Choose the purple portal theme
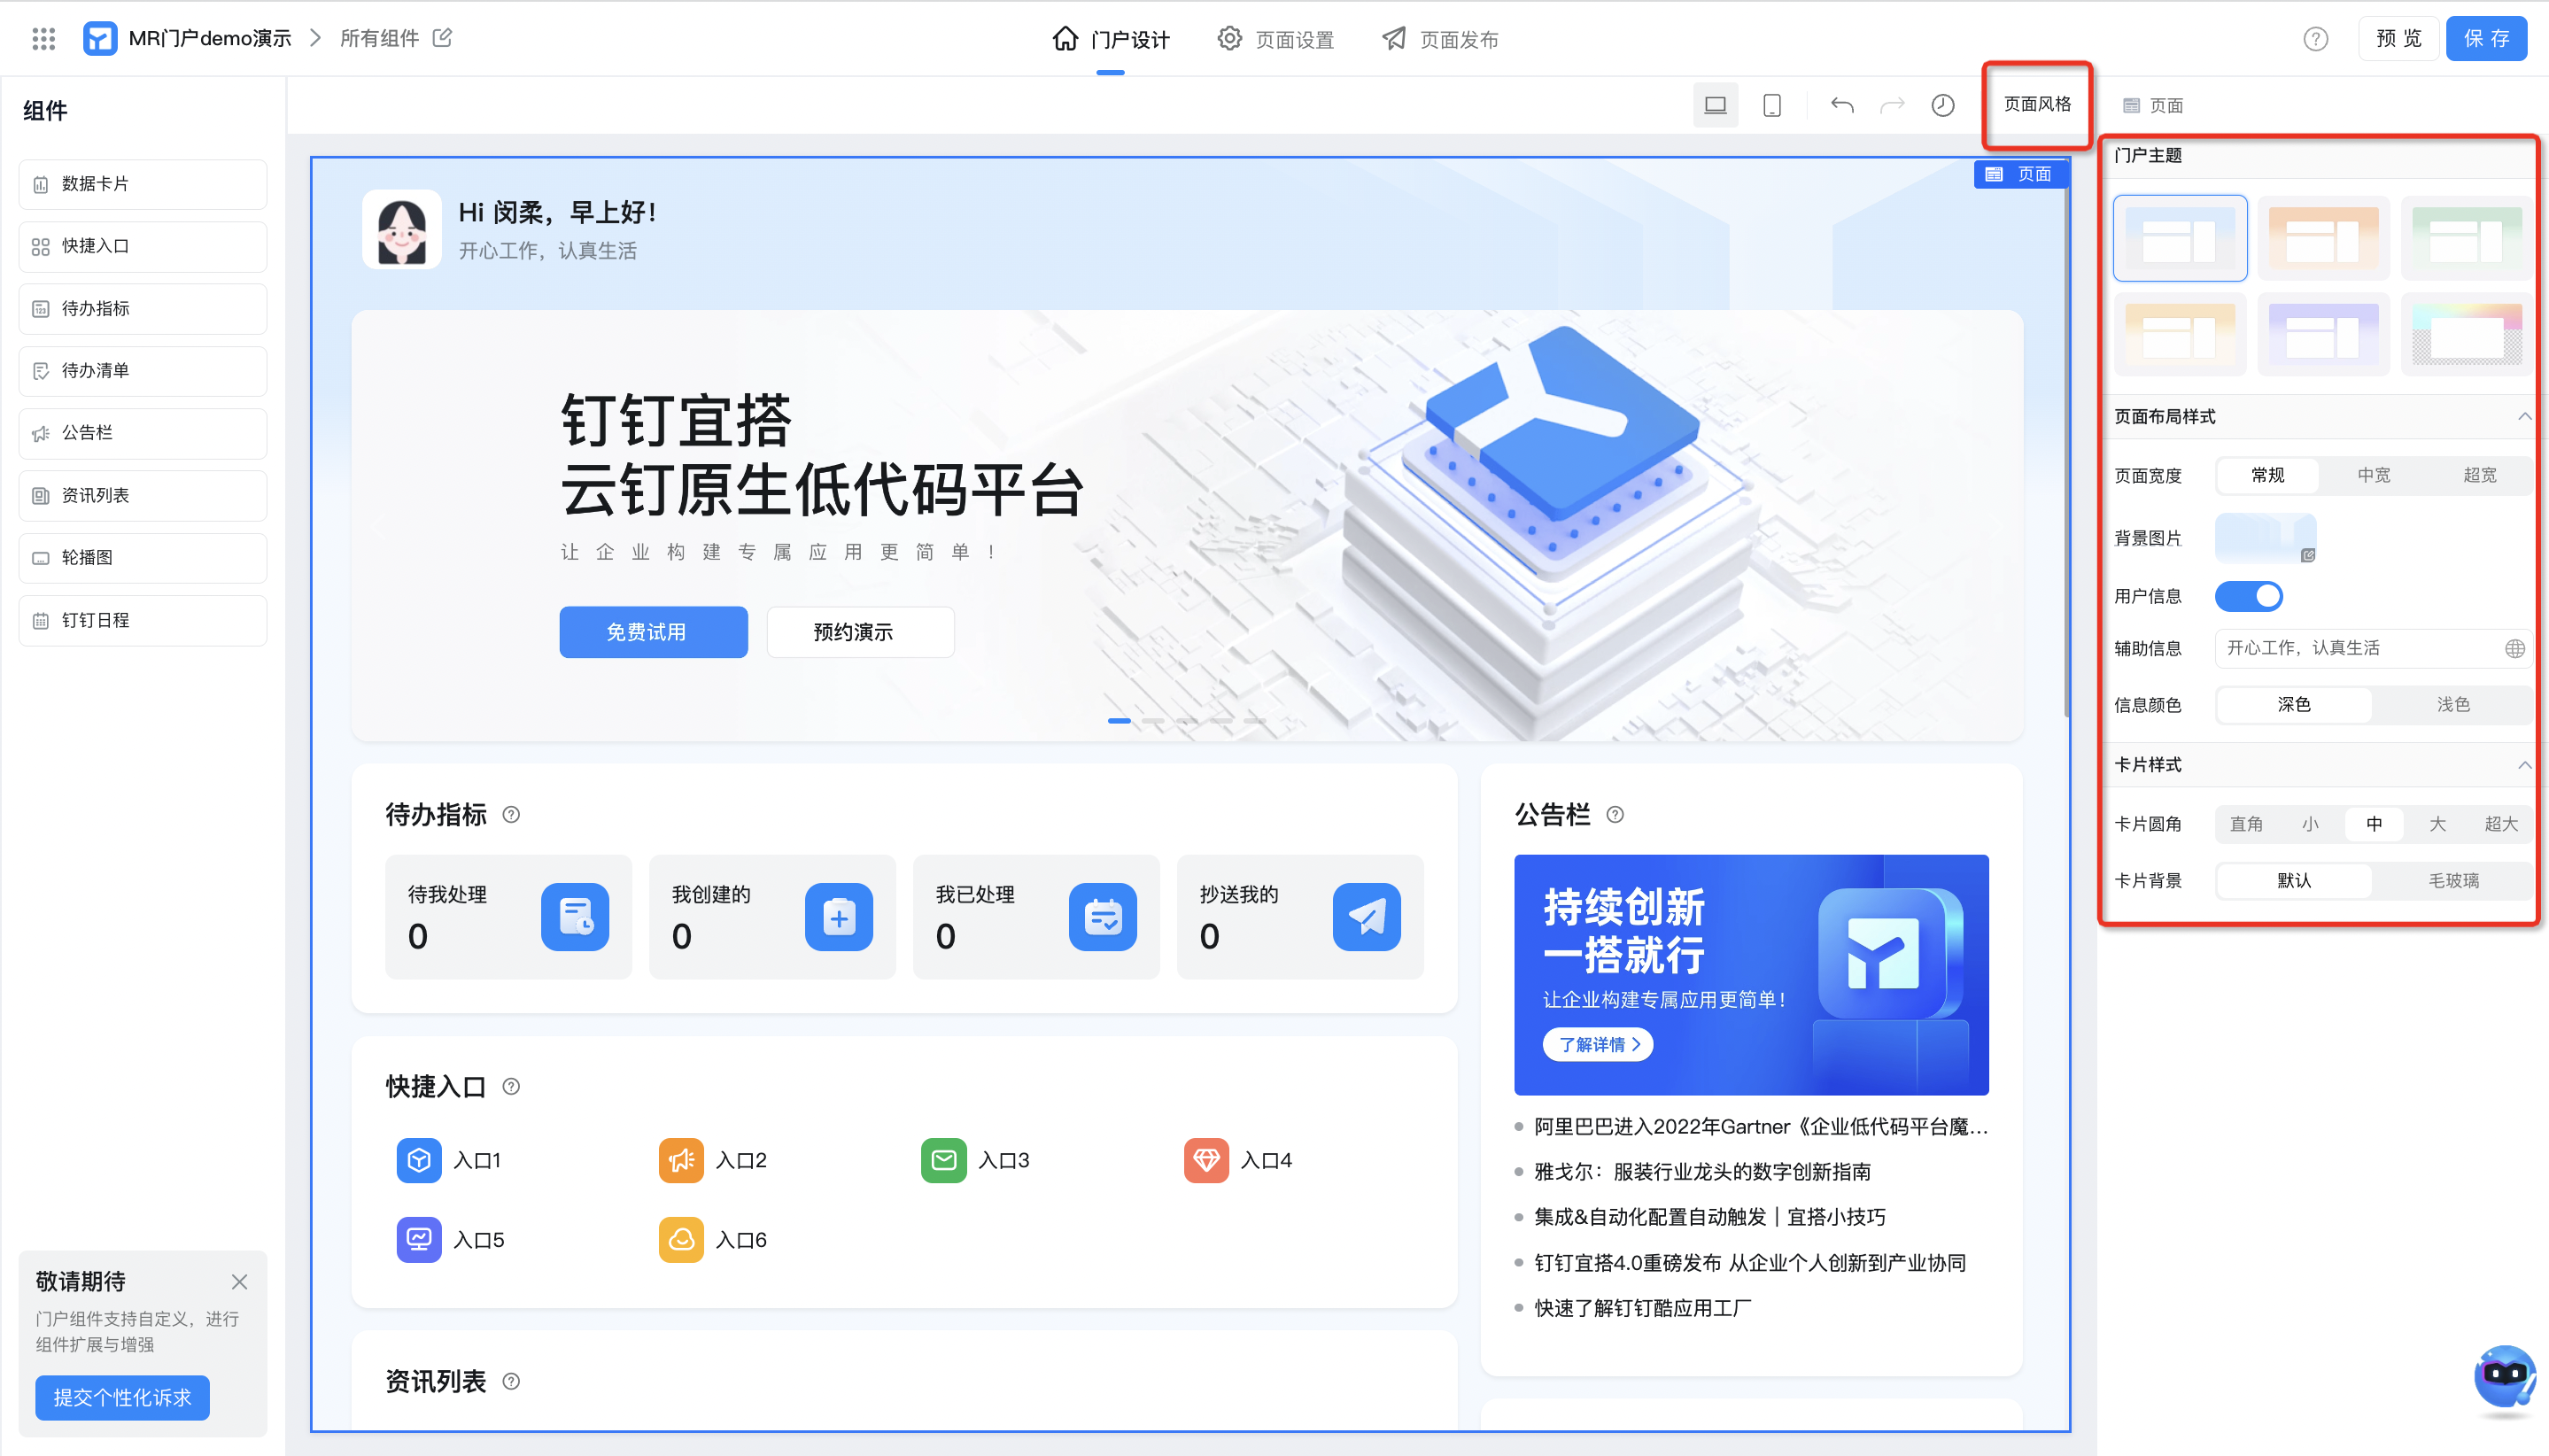This screenshot has height=1456, width=2549. coord(2323,334)
